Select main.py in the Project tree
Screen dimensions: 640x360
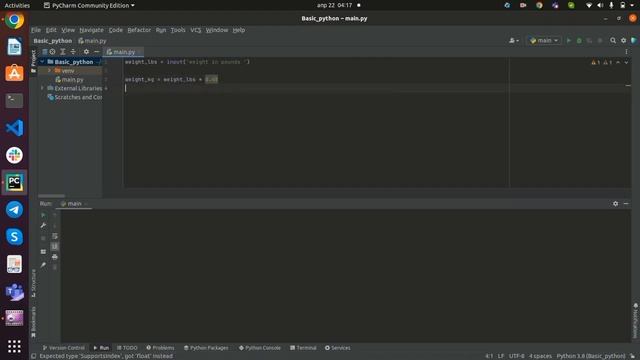(x=72, y=80)
